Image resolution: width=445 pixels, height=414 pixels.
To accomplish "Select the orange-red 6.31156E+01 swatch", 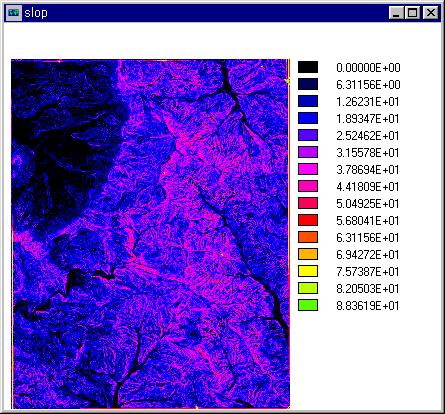I will 308,237.
